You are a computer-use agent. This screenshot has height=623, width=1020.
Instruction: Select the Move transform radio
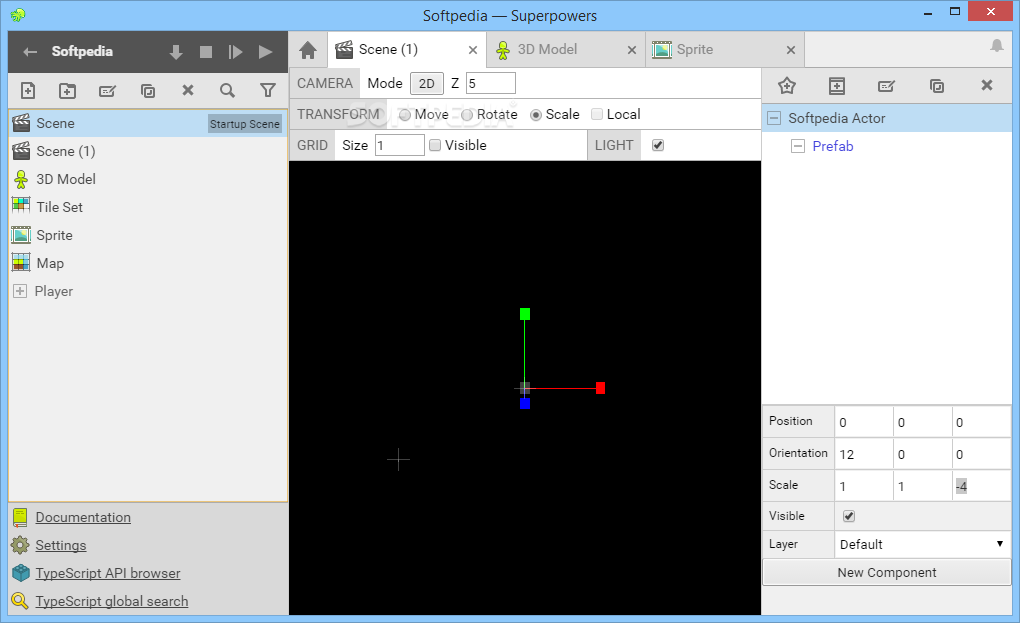[x=405, y=115]
